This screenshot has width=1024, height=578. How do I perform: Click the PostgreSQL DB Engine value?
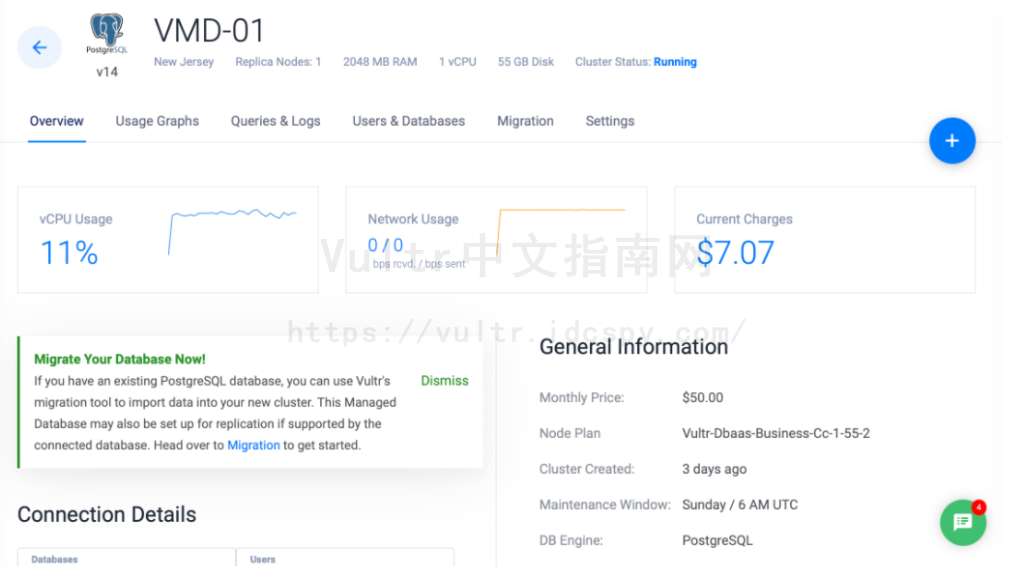718,540
